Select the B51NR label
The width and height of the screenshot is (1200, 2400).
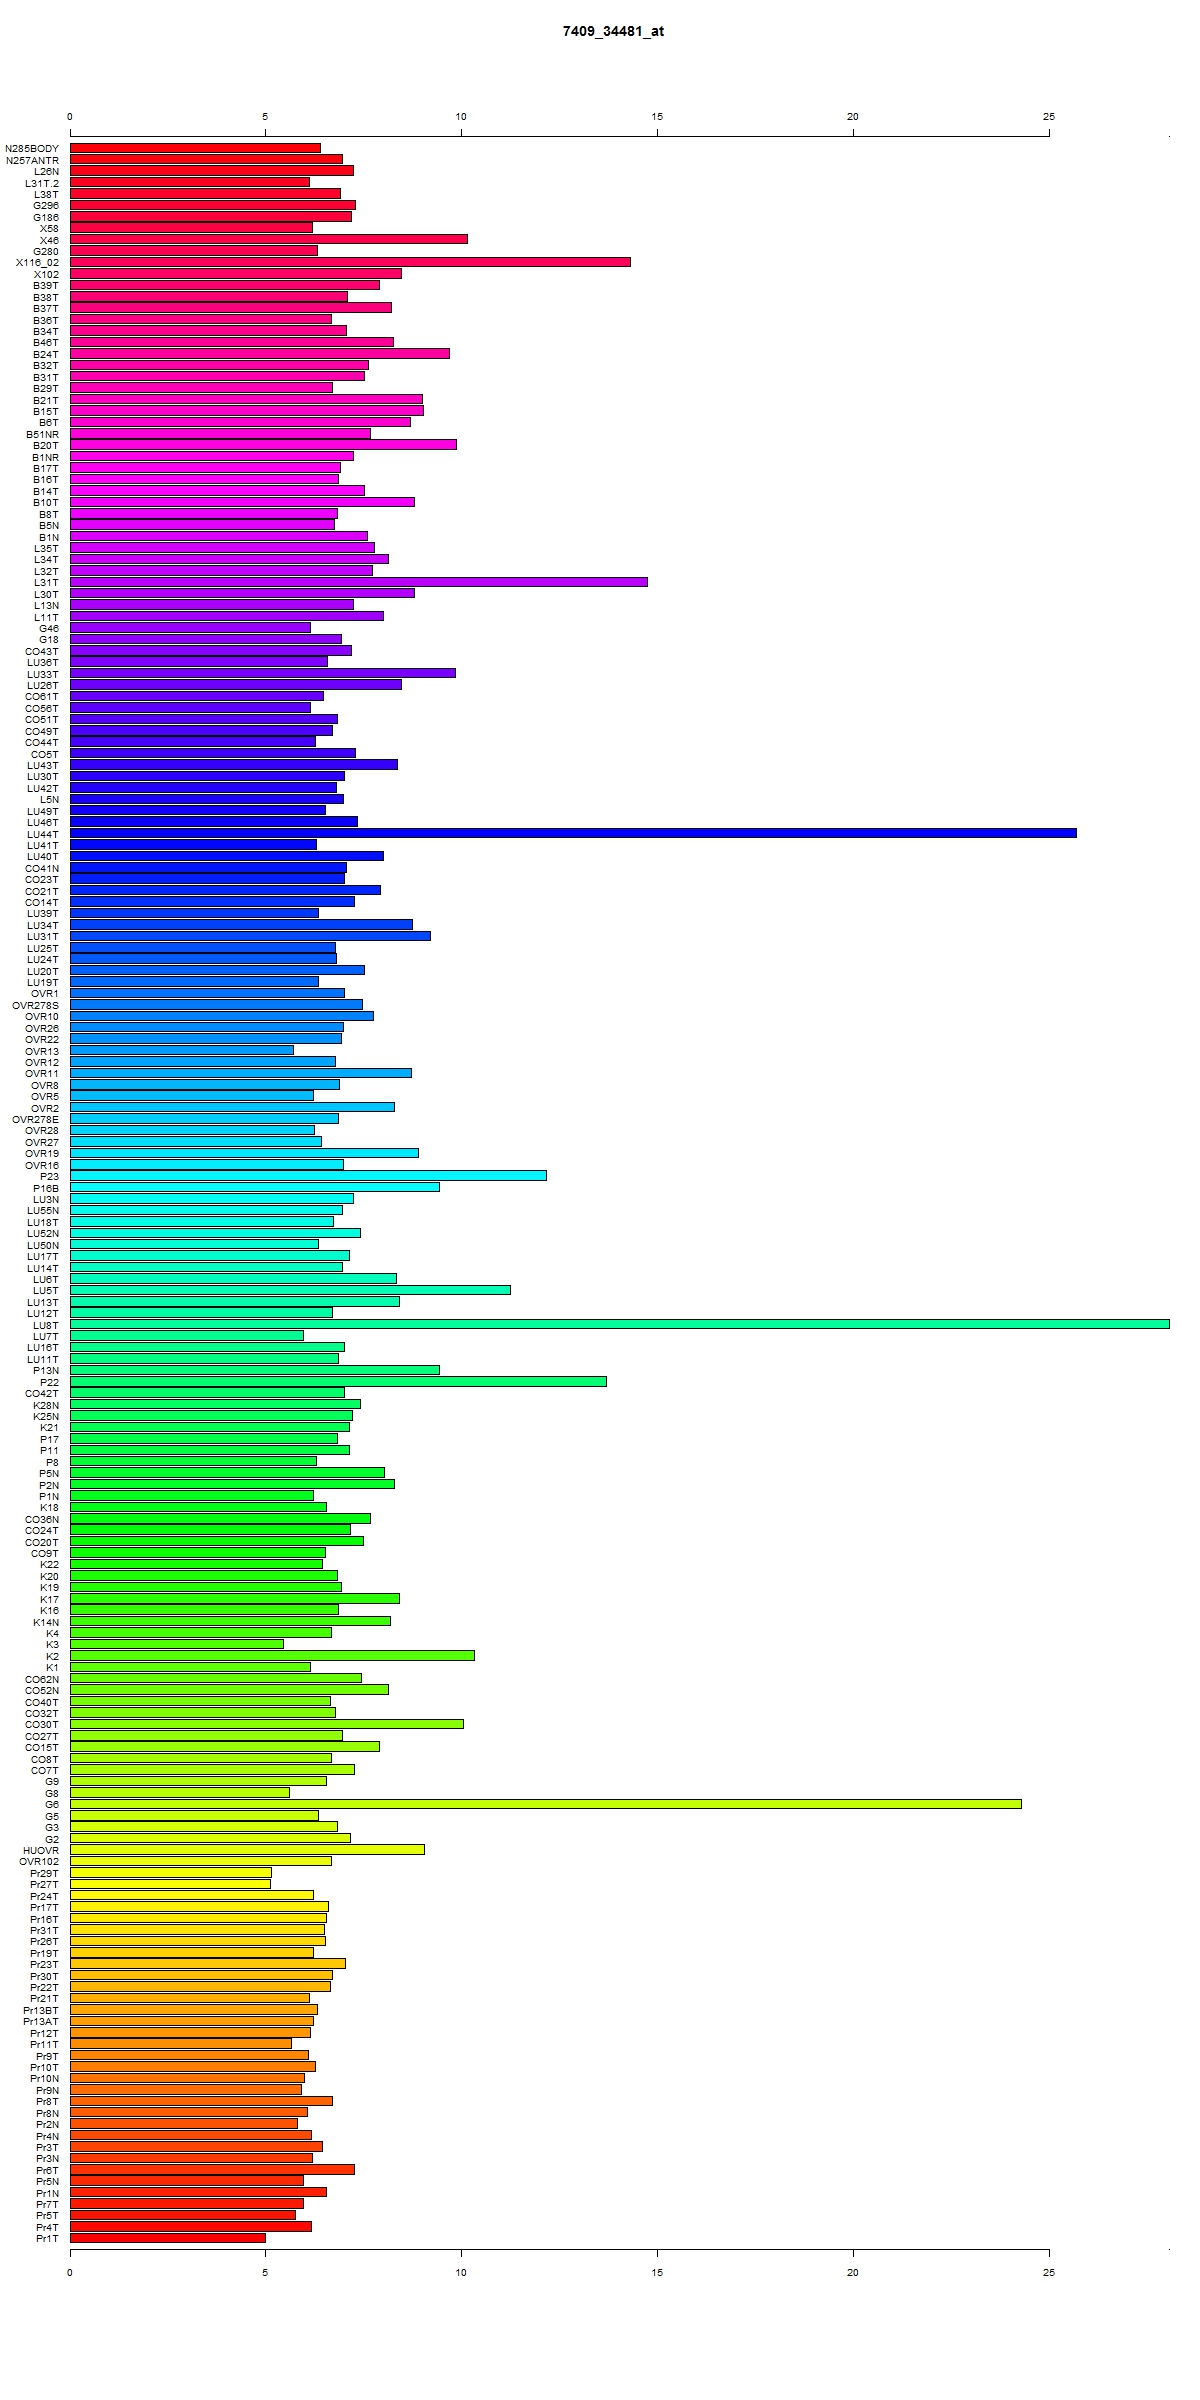(x=43, y=434)
